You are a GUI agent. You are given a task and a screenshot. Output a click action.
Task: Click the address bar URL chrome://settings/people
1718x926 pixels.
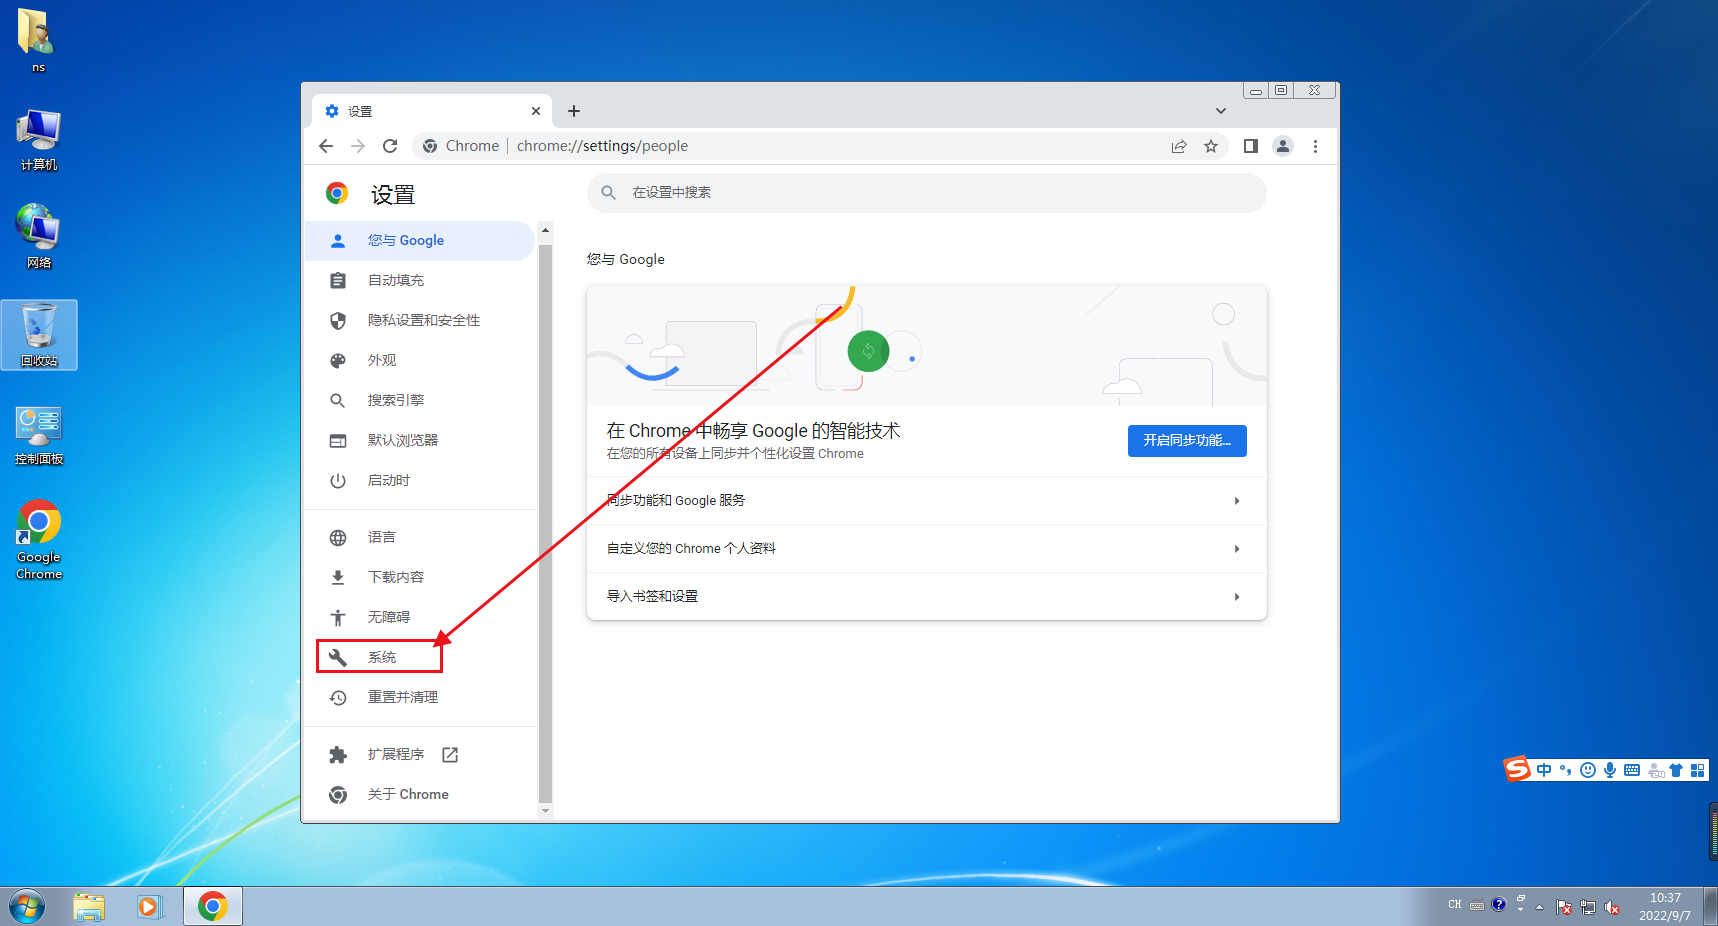[602, 146]
